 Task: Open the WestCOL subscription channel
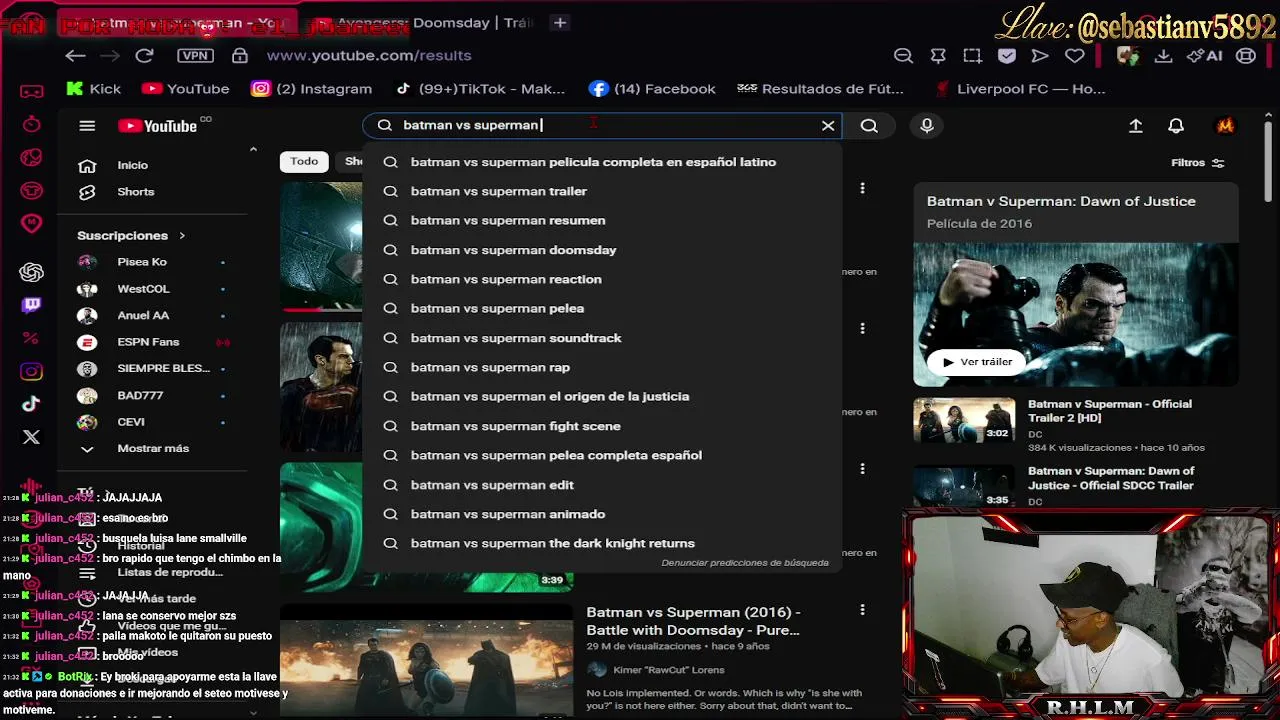click(152, 289)
